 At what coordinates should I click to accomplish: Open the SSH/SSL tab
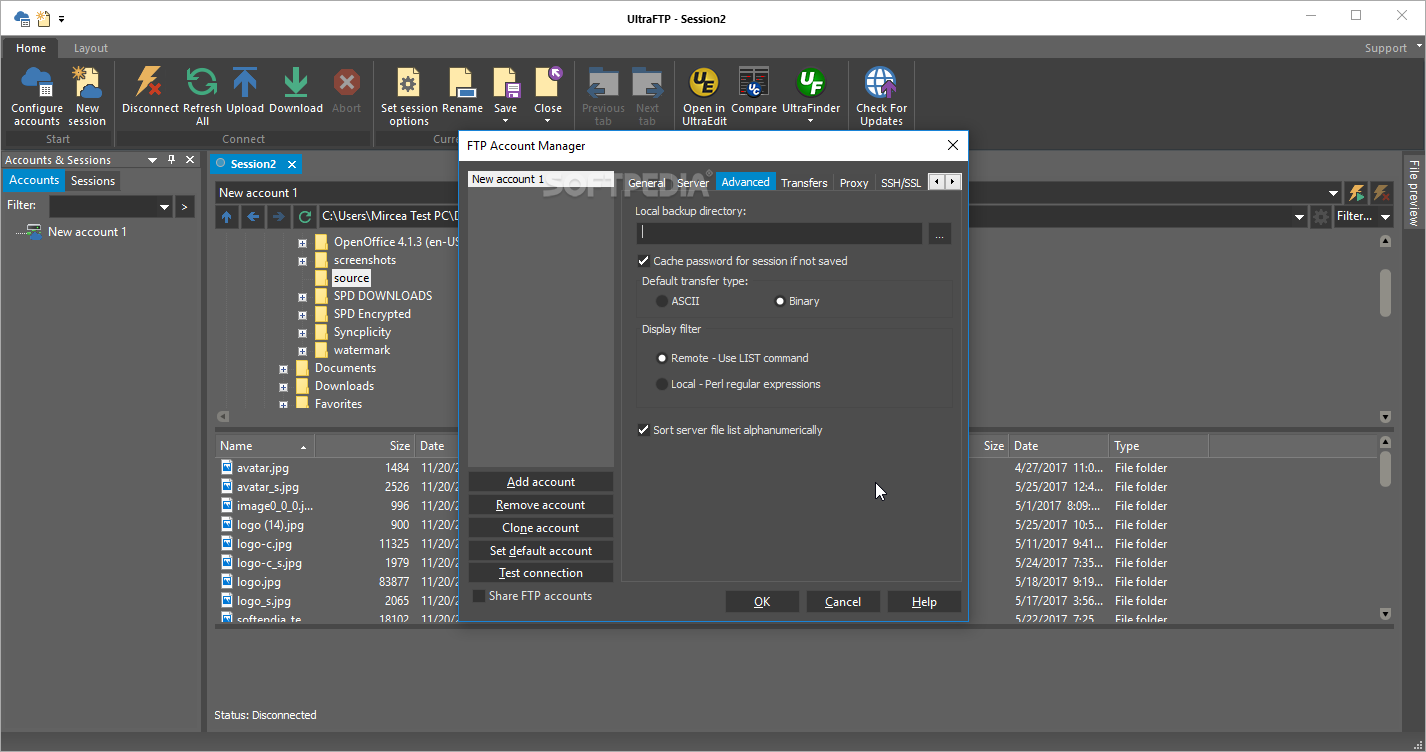(901, 182)
